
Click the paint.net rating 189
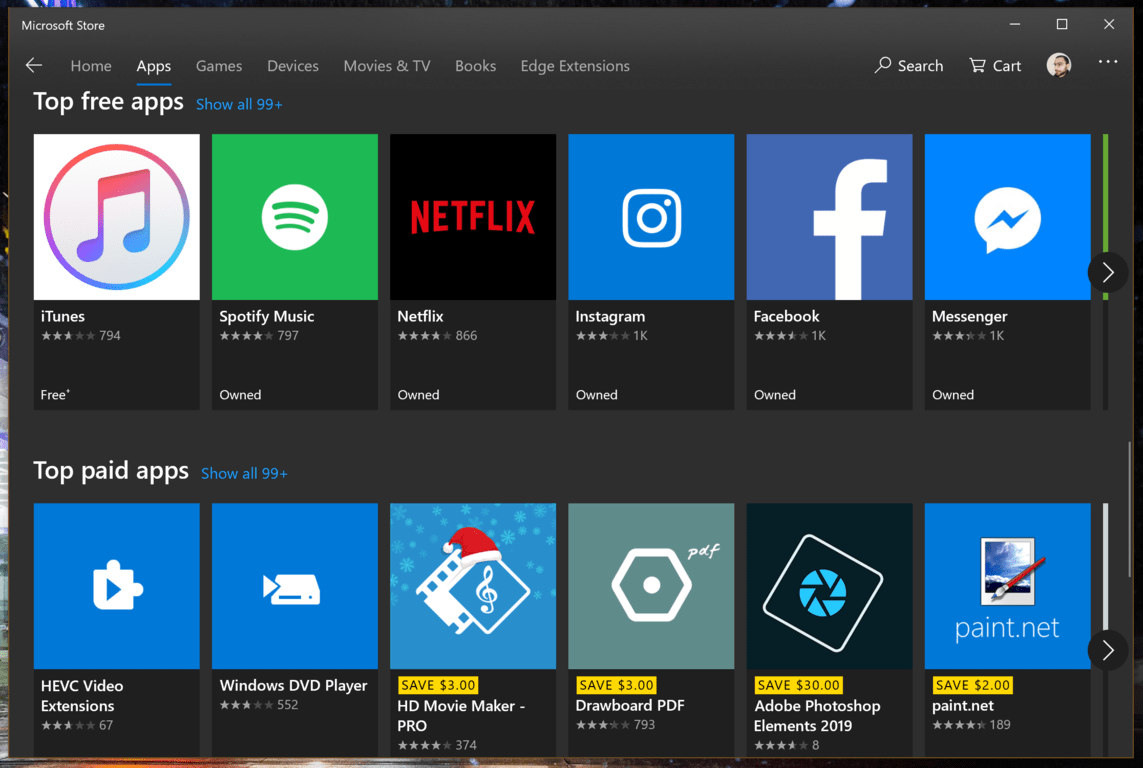(x=972, y=725)
